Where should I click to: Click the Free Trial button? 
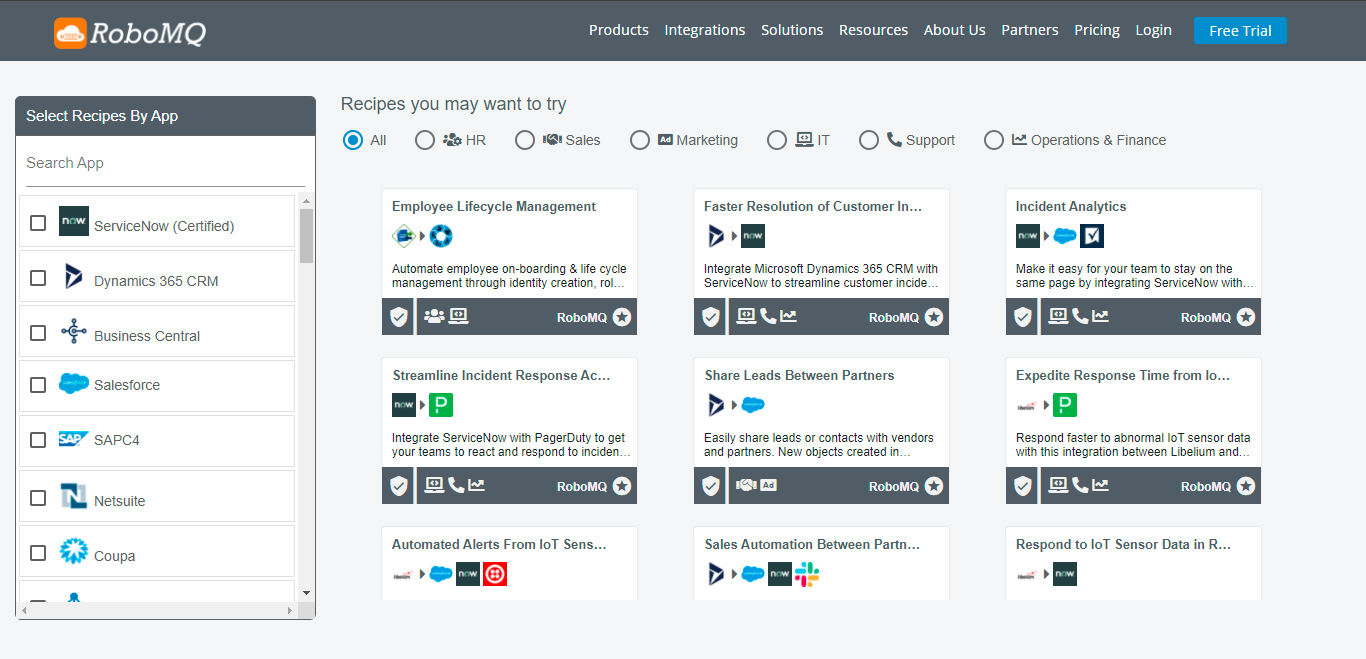pos(1240,30)
